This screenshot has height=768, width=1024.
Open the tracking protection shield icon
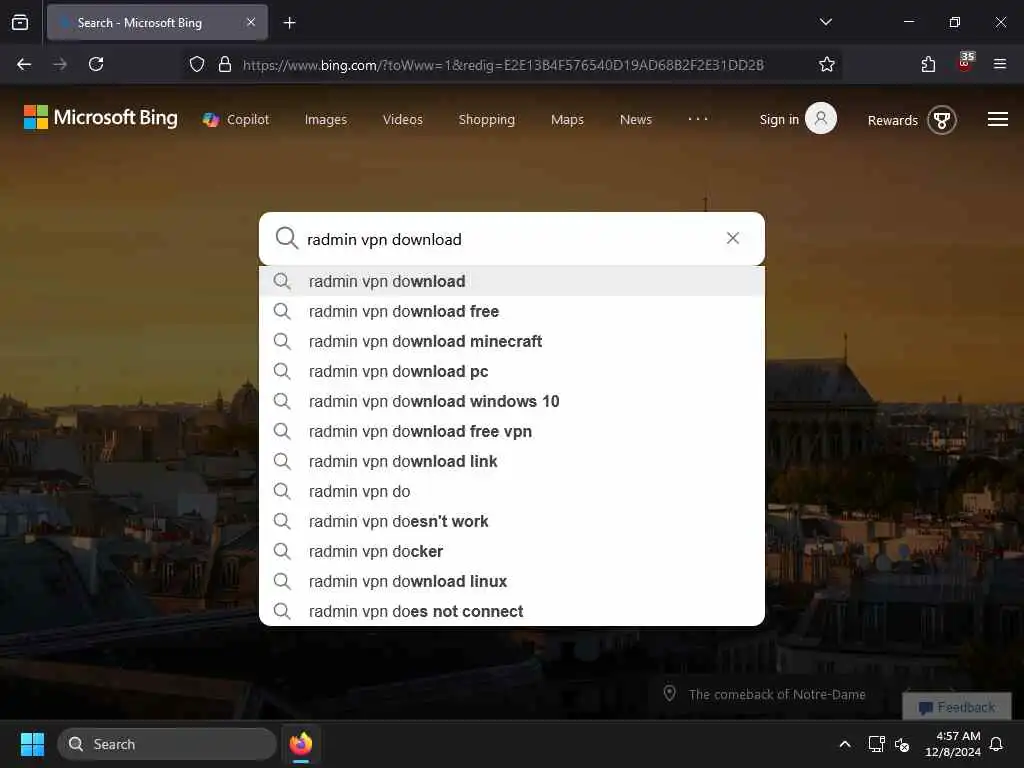click(x=197, y=64)
